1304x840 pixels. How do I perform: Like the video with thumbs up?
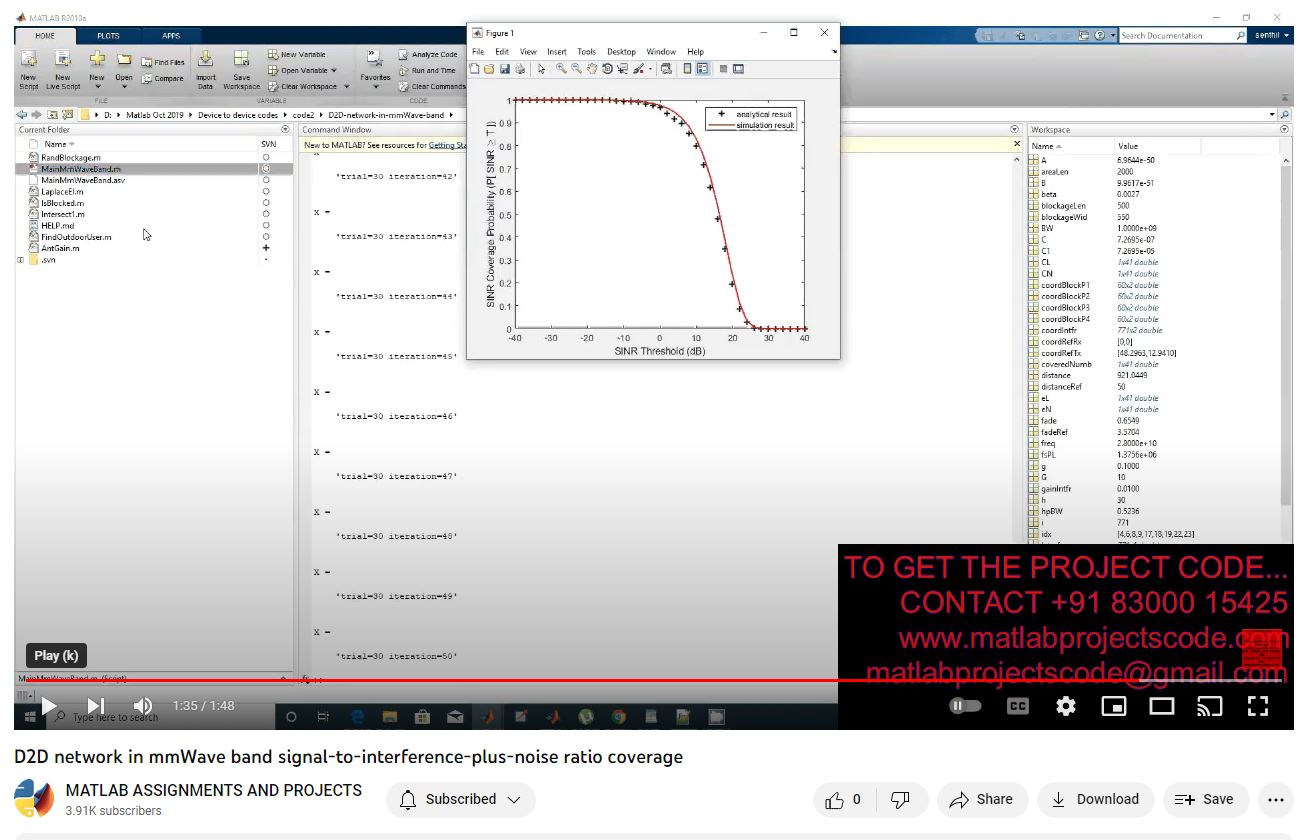click(844, 799)
